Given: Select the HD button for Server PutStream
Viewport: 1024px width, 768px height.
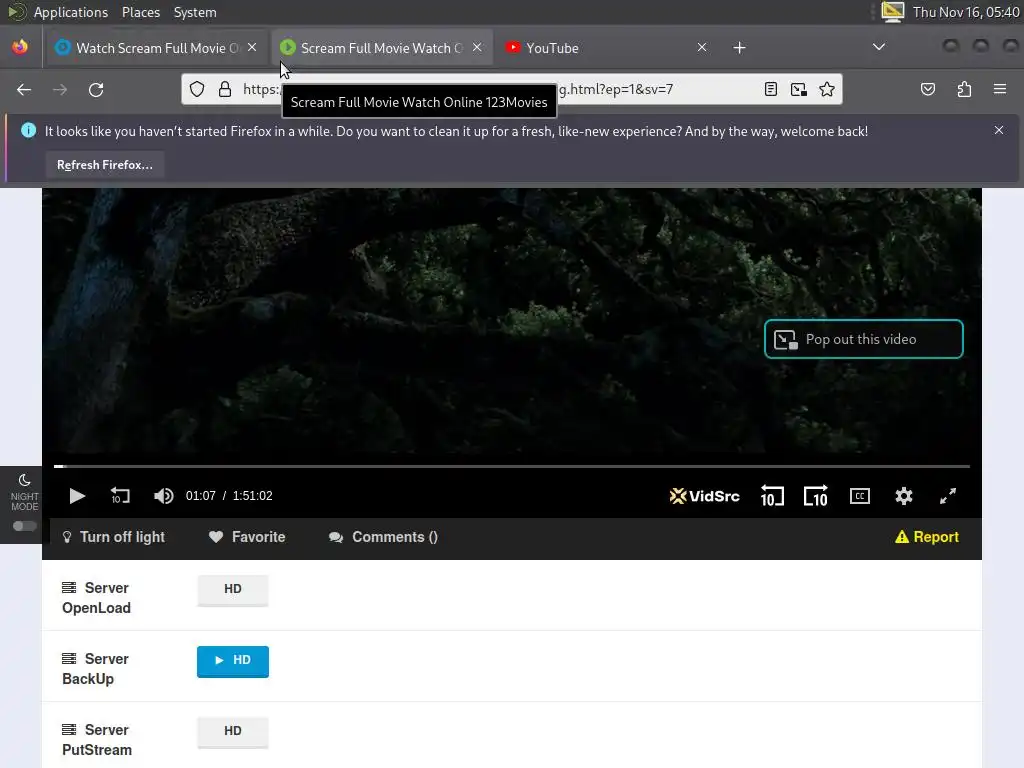Looking at the screenshot, I should tap(232, 731).
